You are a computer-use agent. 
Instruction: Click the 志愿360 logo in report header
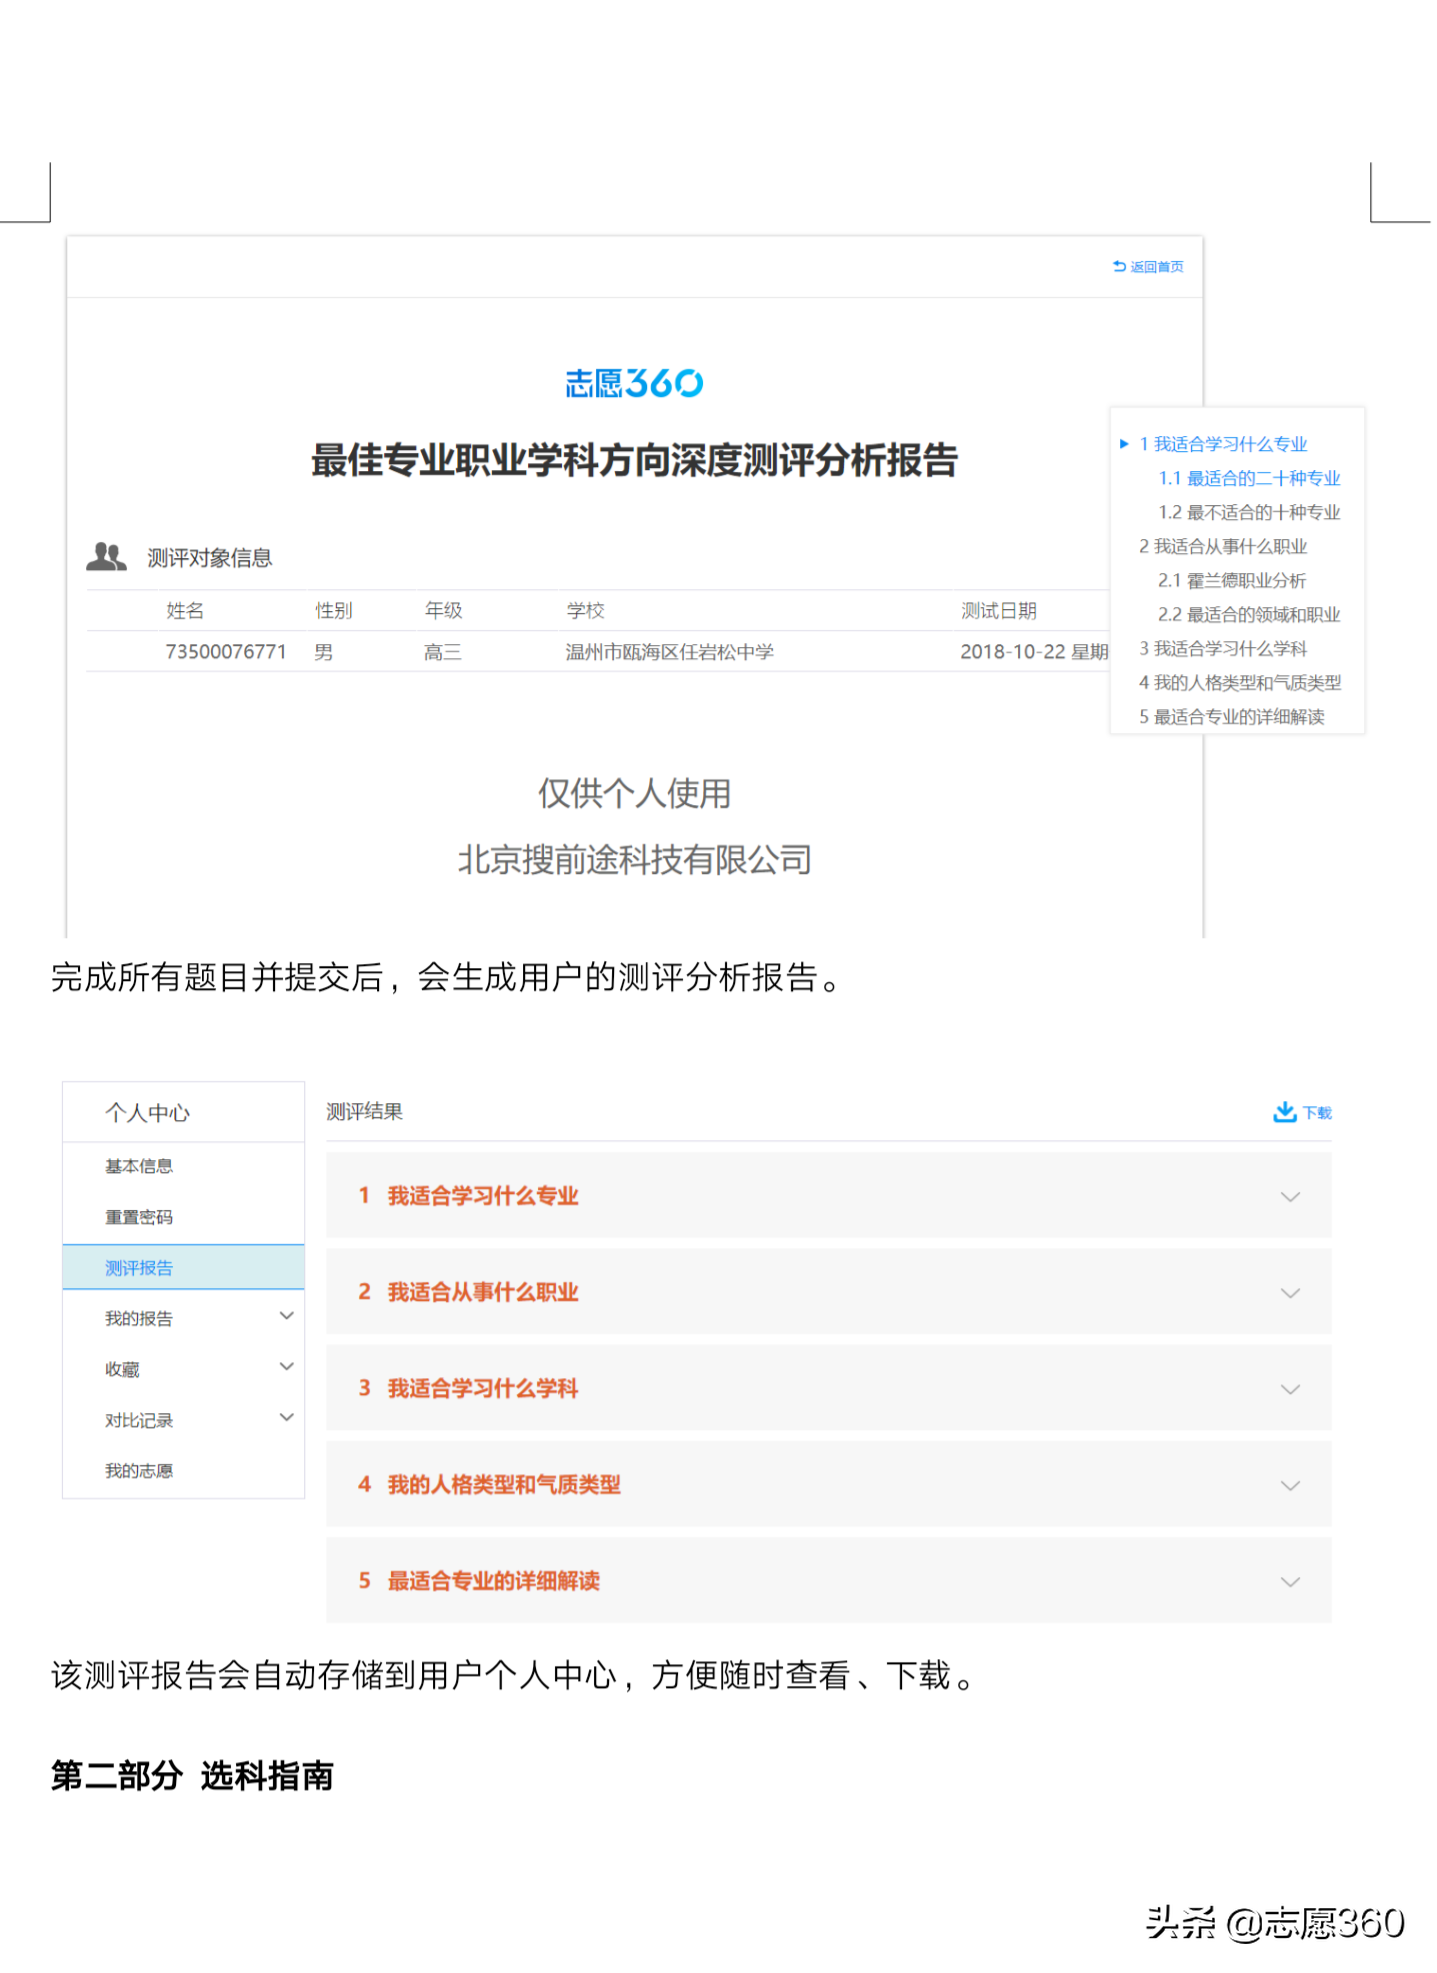(x=636, y=384)
